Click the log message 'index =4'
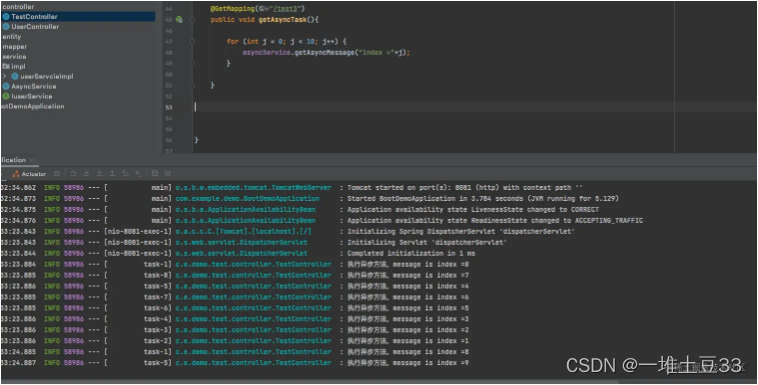The width and height of the screenshot is (758, 385). point(408,286)
